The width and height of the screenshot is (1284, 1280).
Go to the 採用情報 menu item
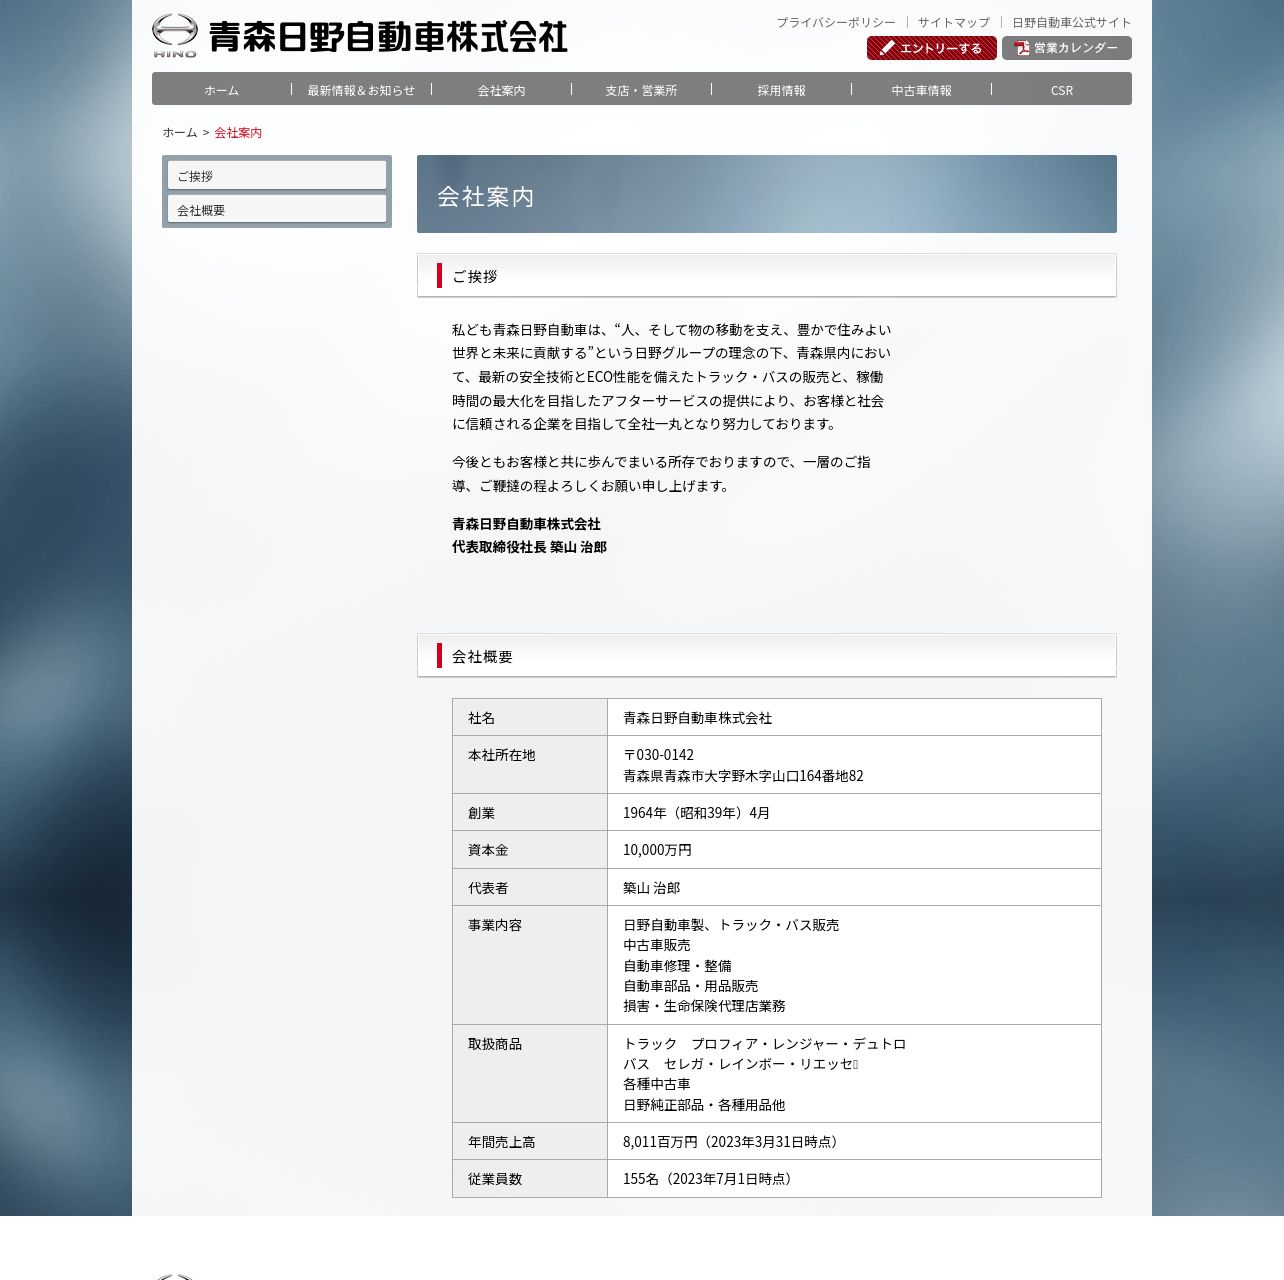tap(781, 90)
